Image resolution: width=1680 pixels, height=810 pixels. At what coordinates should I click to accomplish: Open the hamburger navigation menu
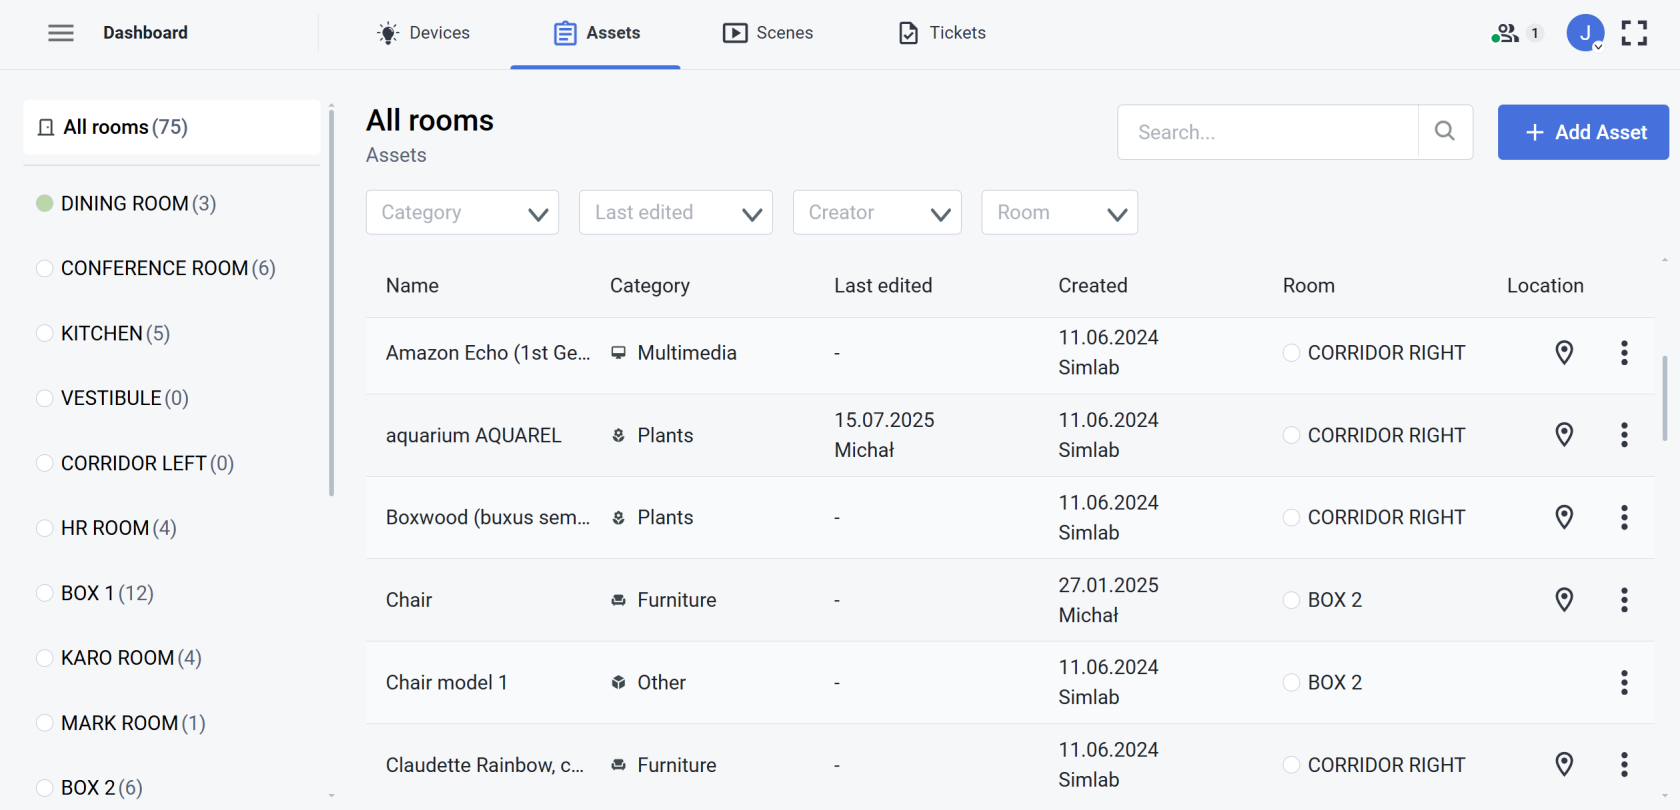click(x=61, y=33)
